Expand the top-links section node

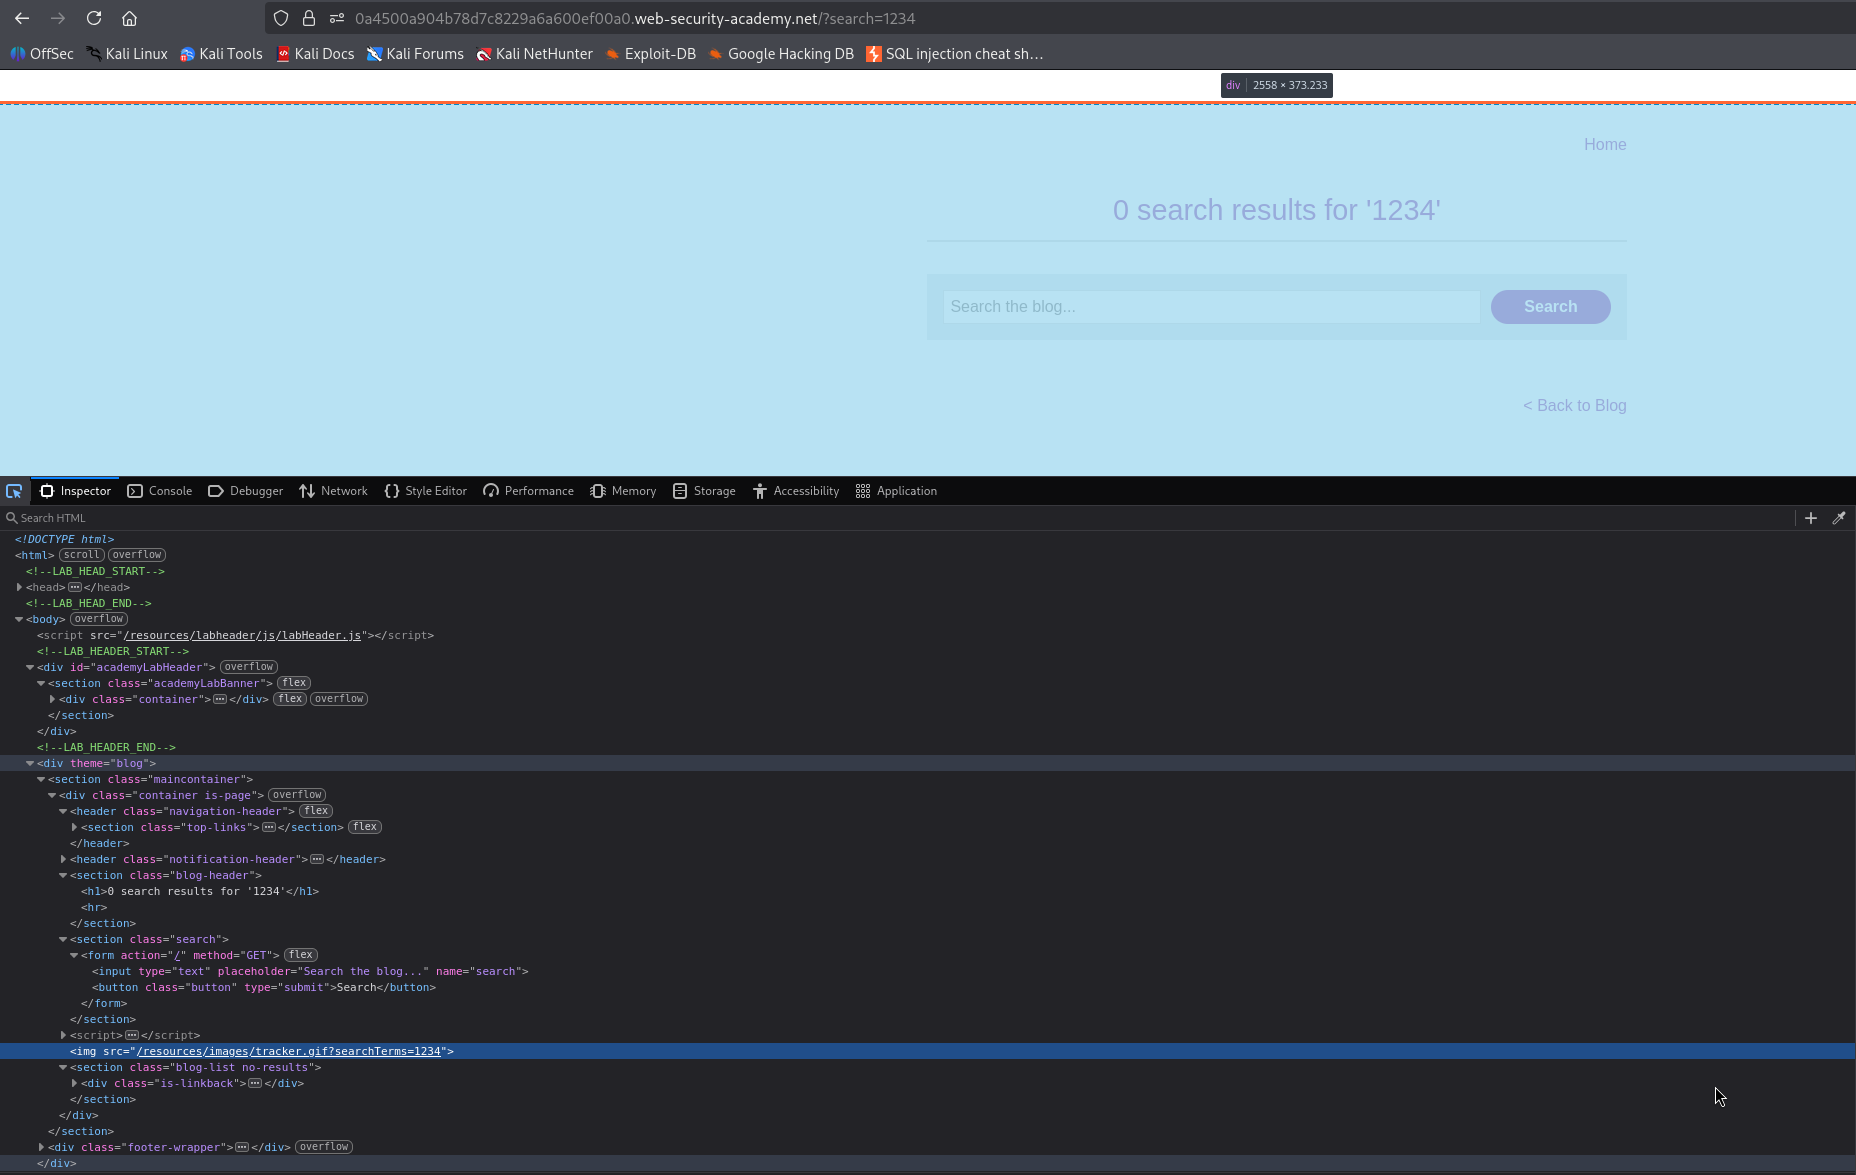tap(74, 827)
